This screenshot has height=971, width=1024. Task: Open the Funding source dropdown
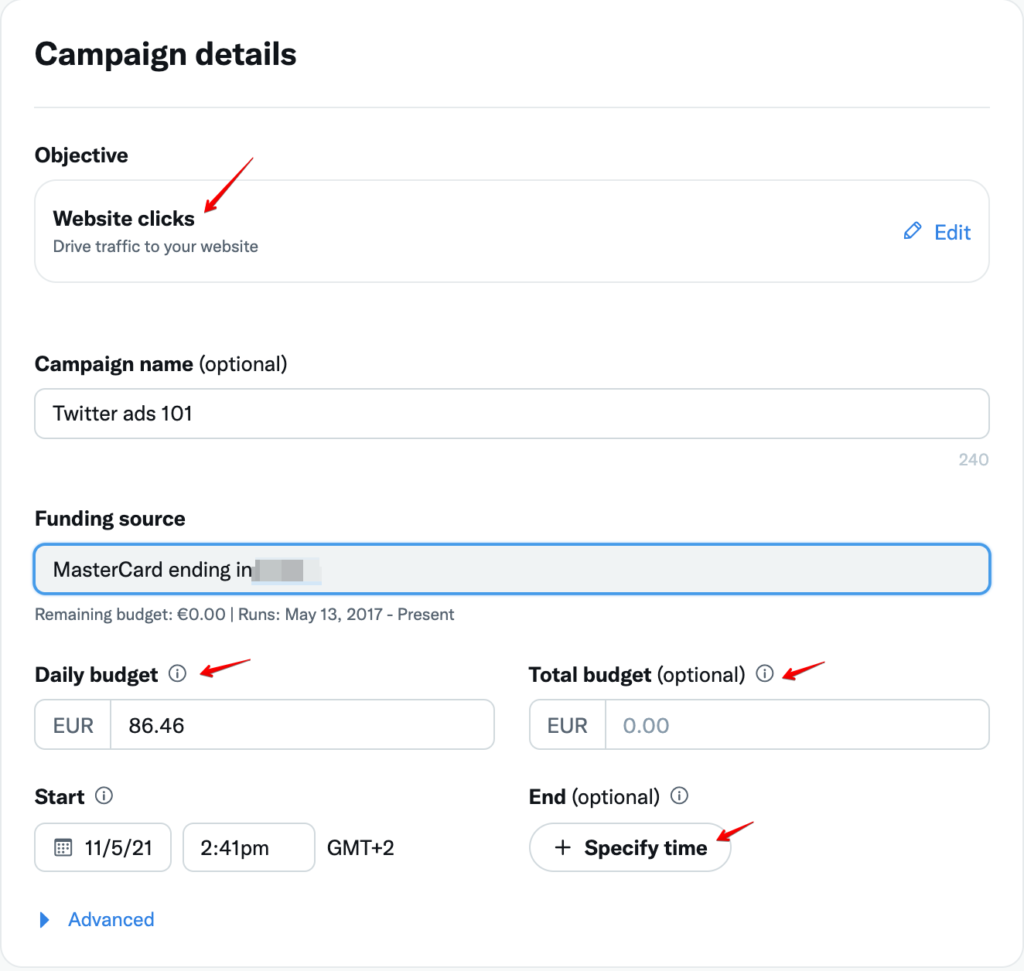[512, 570]
